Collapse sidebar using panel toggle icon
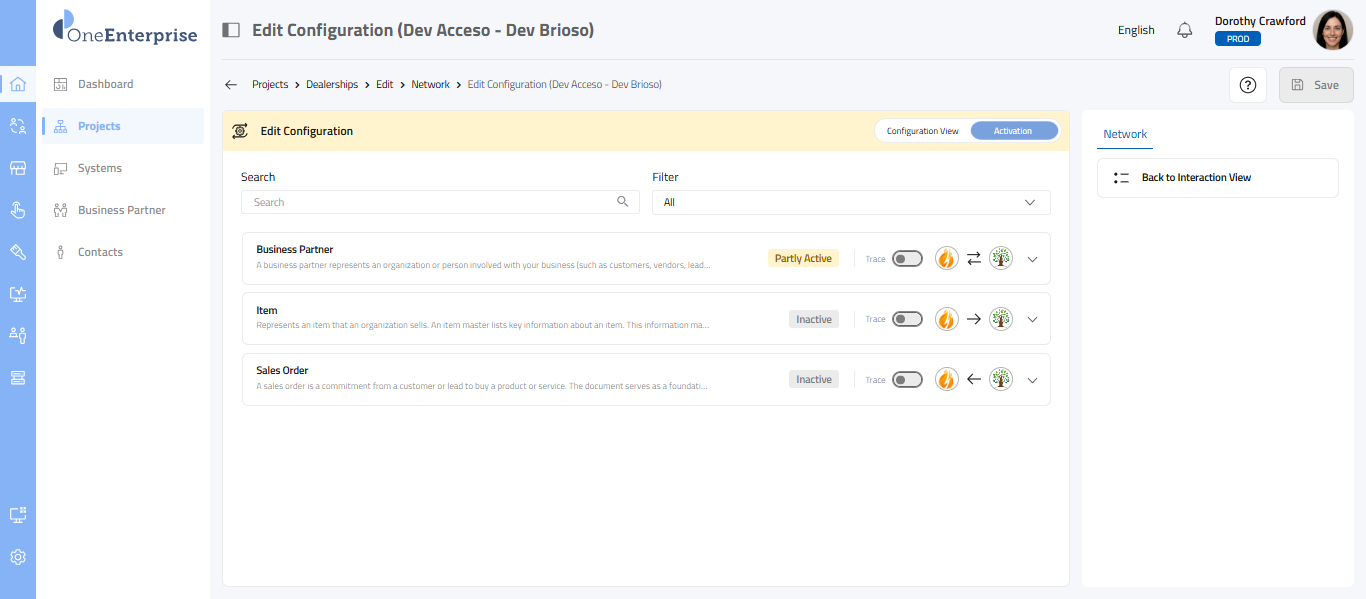The width and height of the screenshot is (1366, 599). (x=231, y=30)
